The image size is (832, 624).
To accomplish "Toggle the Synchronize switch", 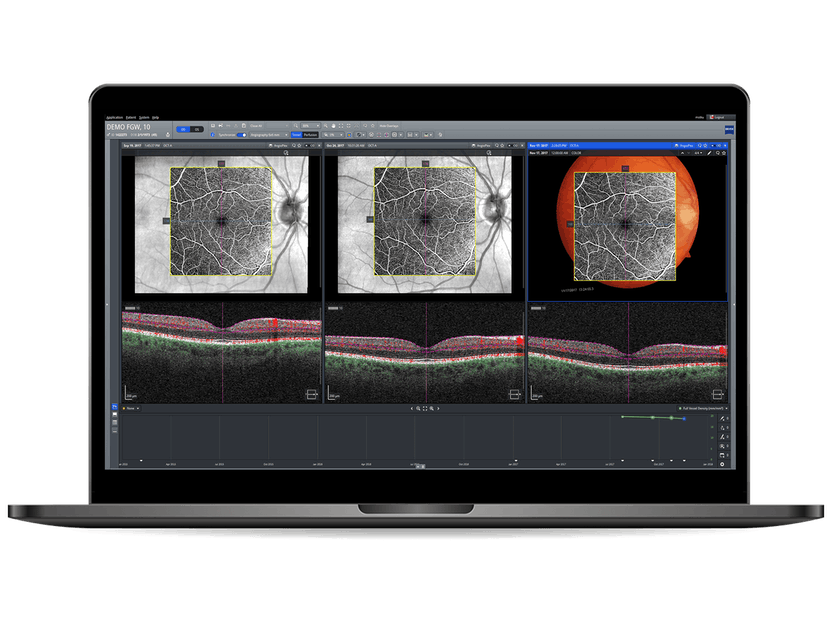I will [241, 134].
